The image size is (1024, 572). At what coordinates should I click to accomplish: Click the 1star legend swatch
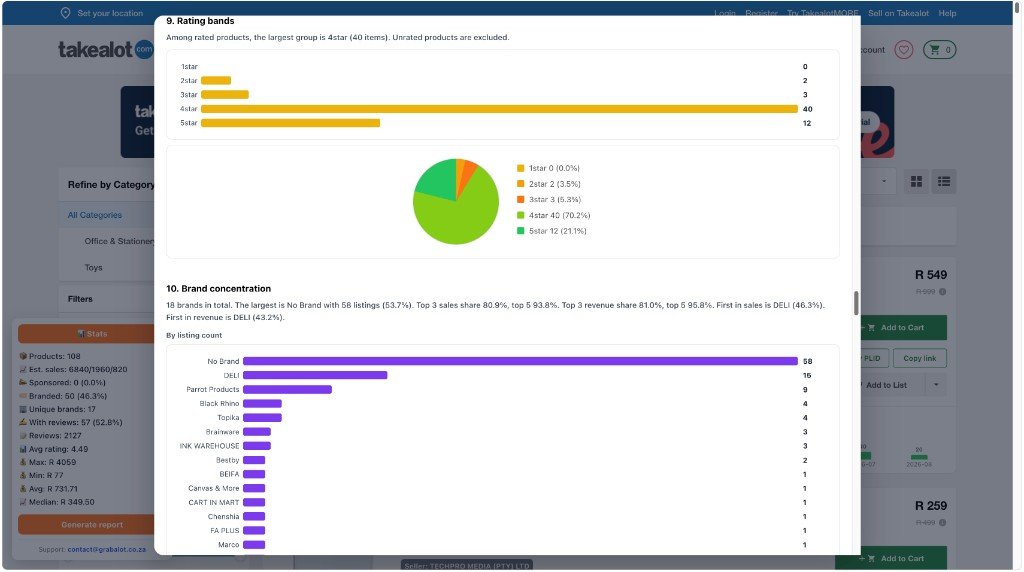pyautogui.click(x=520, y=168)
